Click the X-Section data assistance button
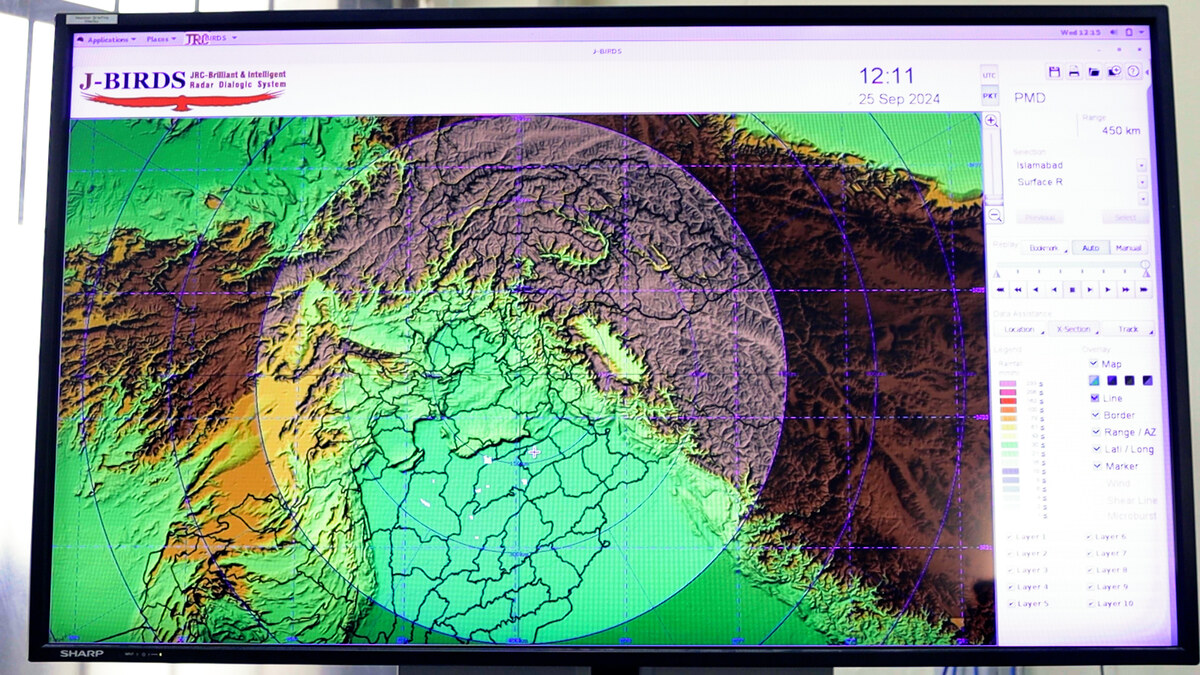 (1073, 329)
